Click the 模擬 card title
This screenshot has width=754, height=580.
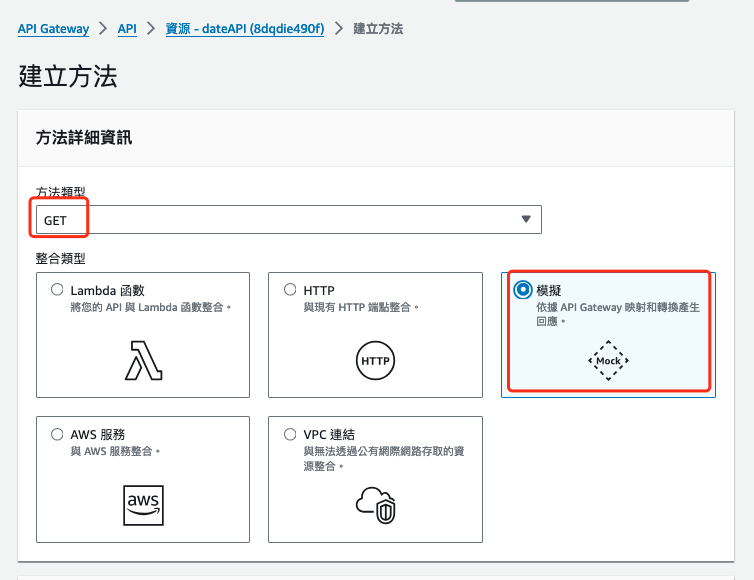549,290
